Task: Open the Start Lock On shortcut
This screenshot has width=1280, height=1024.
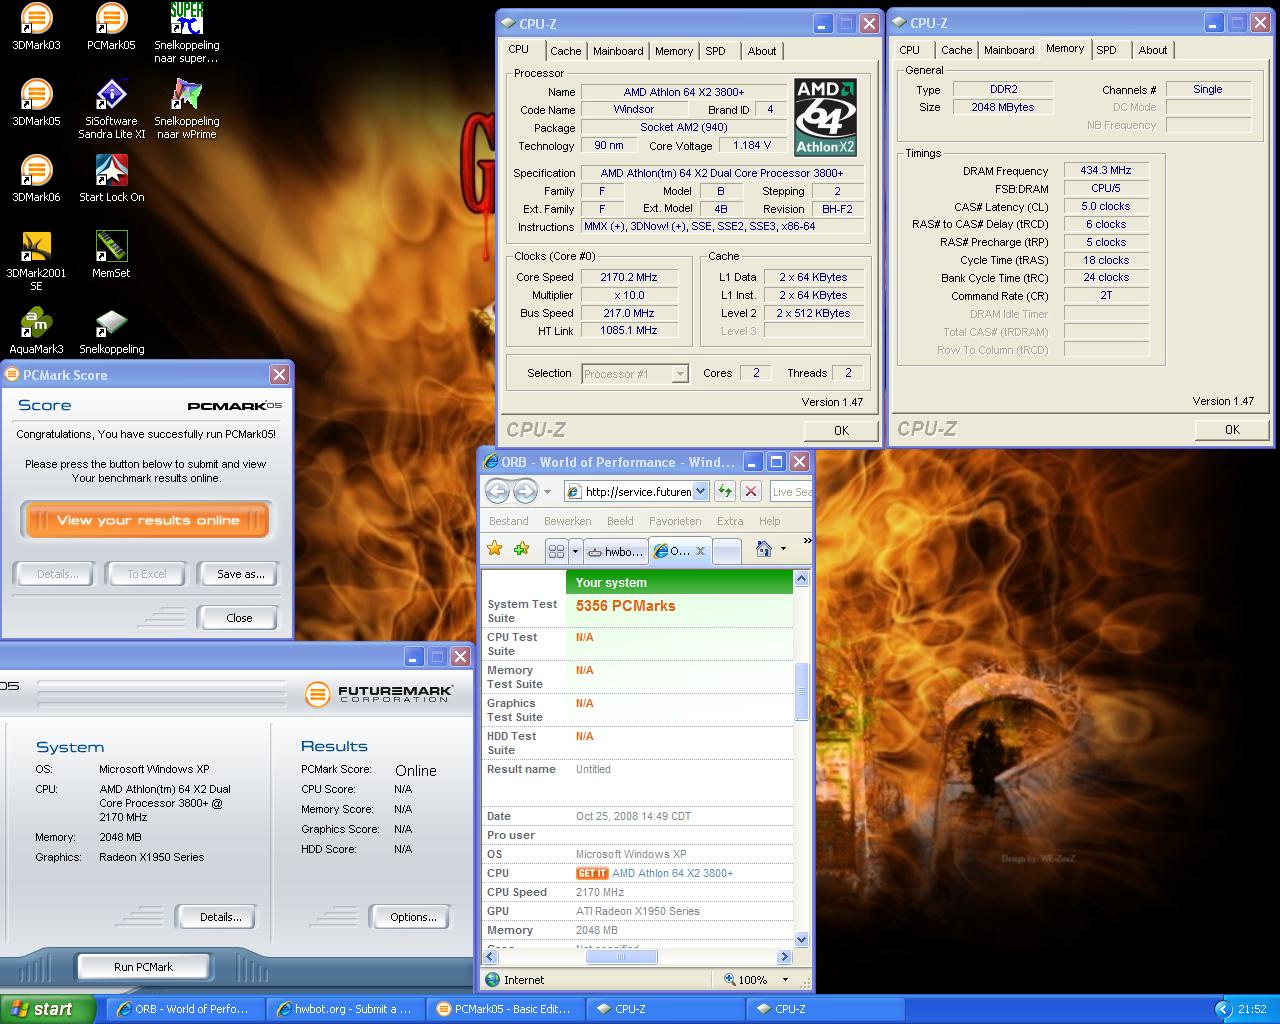Action: 111,178
